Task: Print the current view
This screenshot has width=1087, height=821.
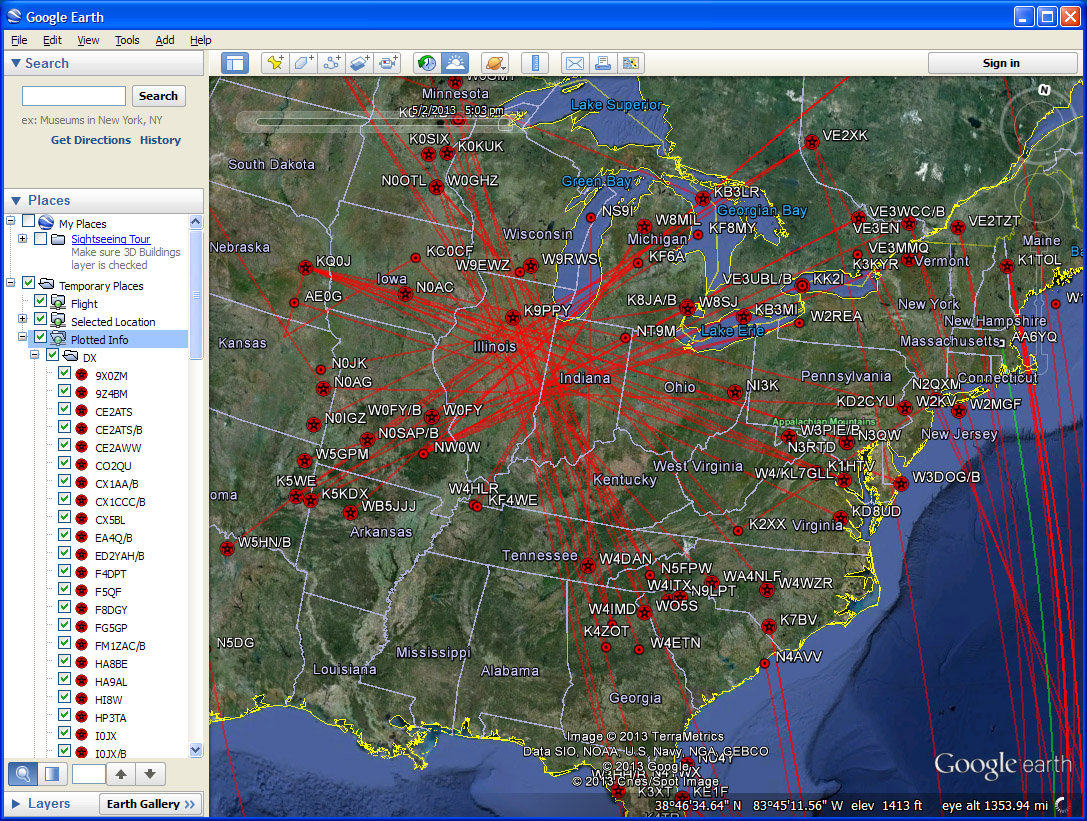Action: point(602,63)
